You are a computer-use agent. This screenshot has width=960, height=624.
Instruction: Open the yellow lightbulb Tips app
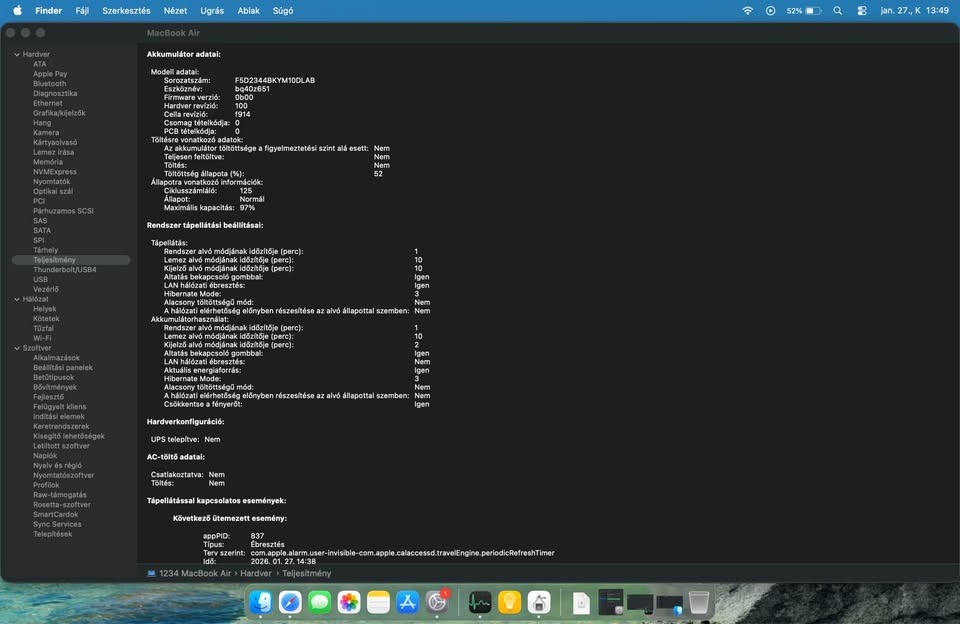[x=509, y=603]
